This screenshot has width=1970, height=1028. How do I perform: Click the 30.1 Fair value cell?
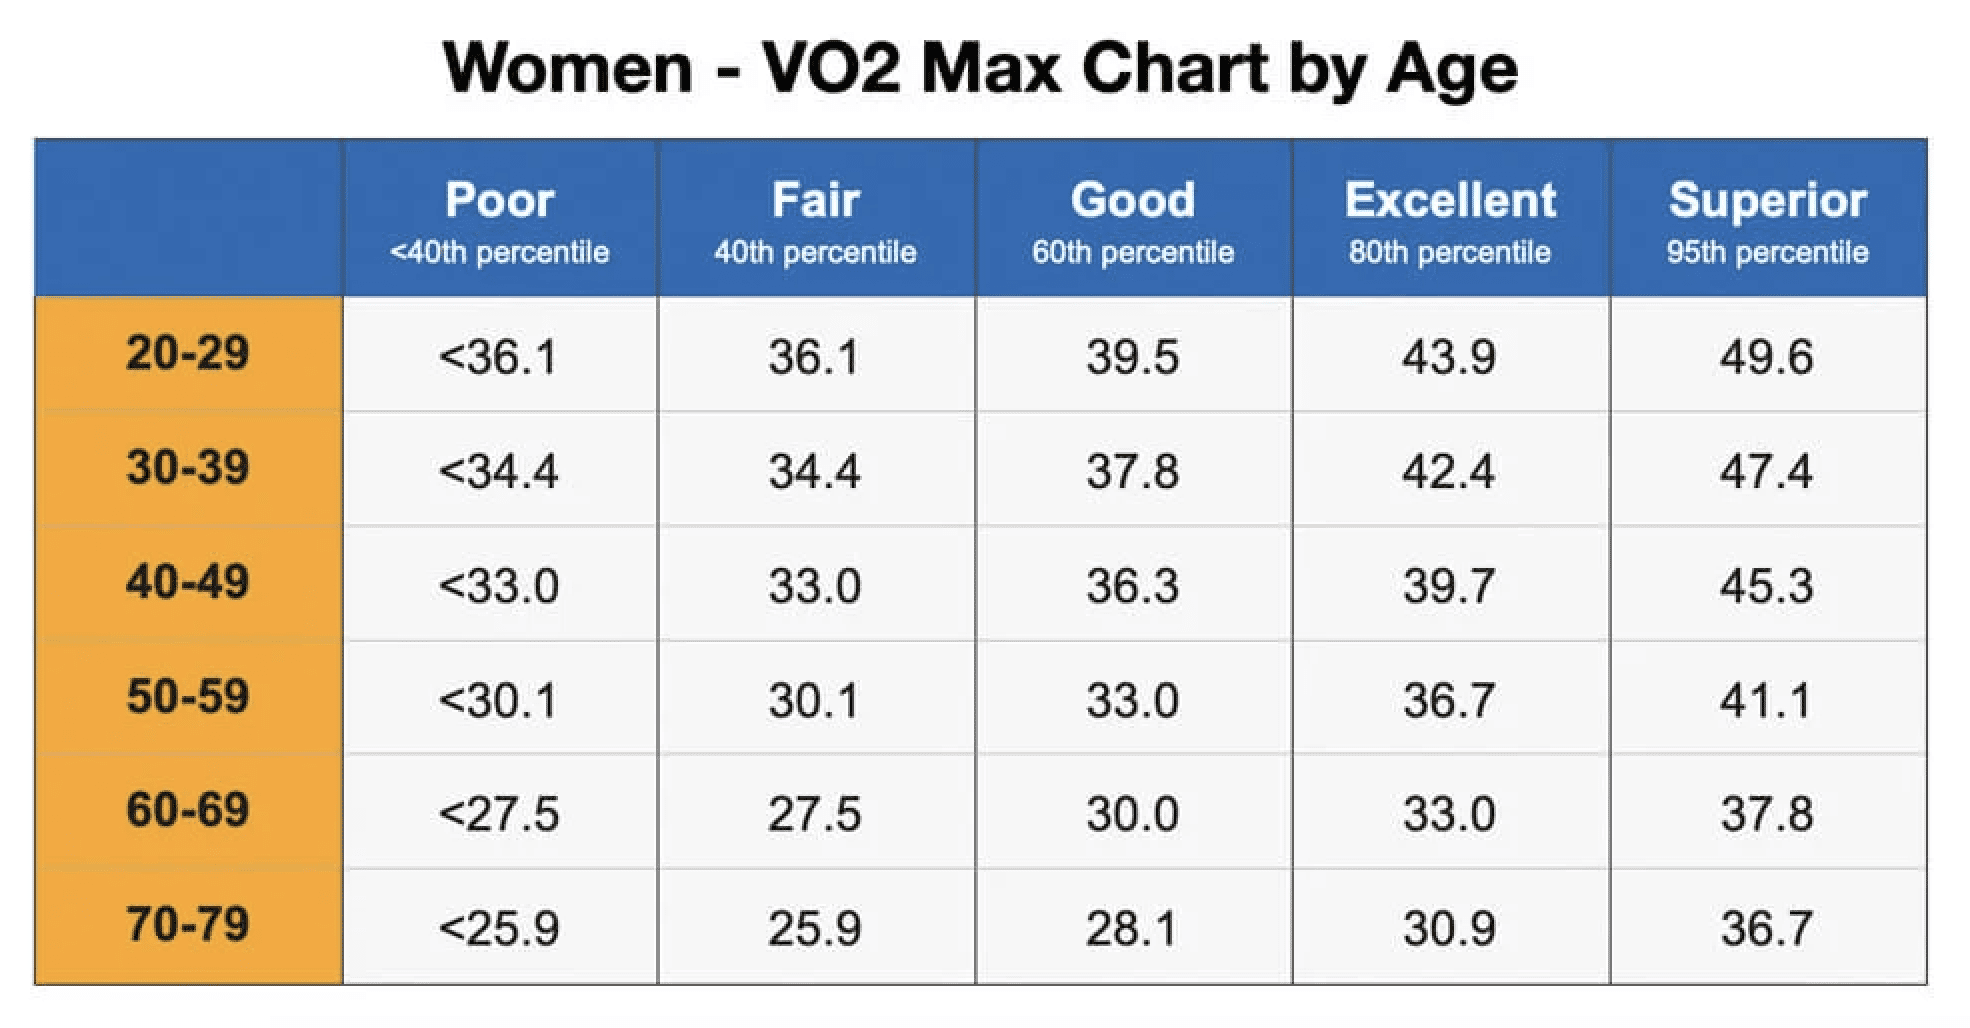(x=814, y=700)
